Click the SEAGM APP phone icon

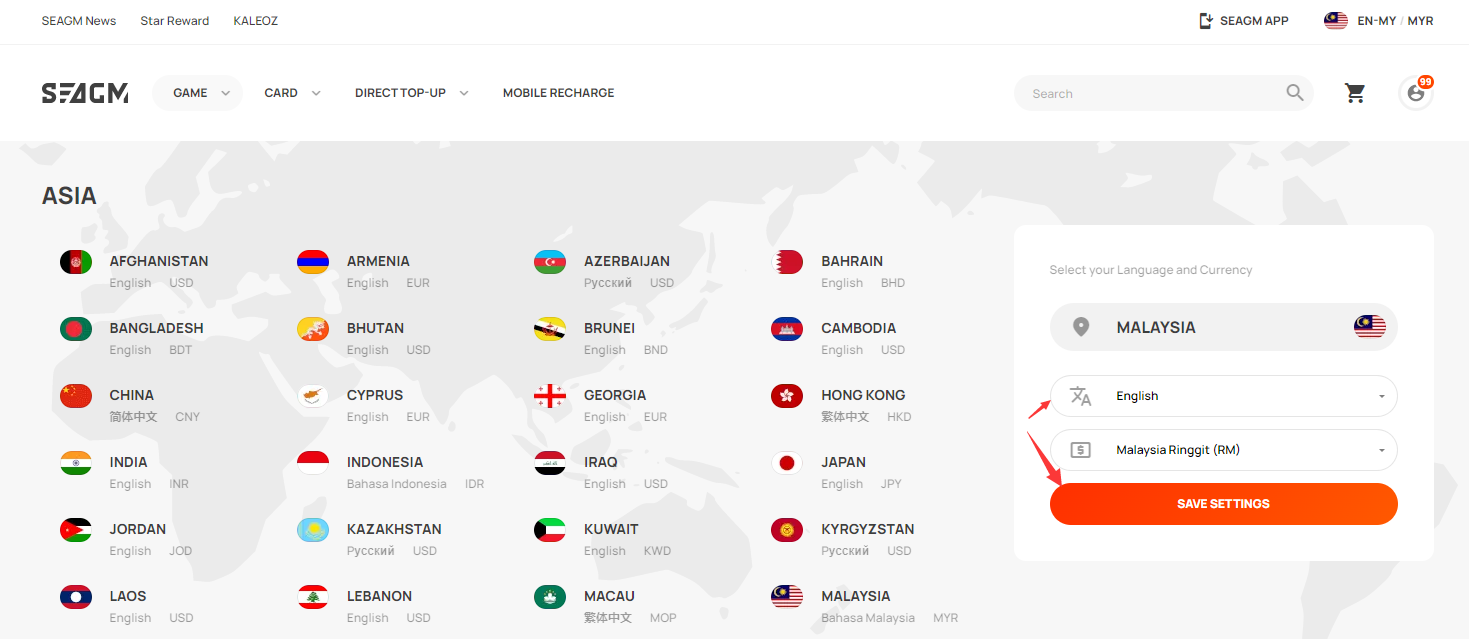(x=1206, y=21)
